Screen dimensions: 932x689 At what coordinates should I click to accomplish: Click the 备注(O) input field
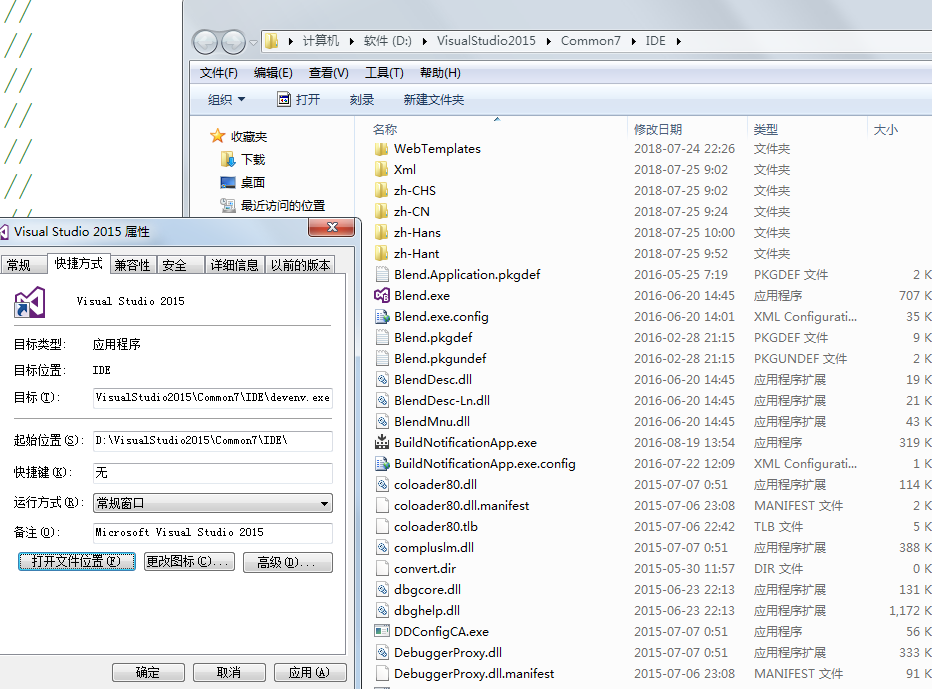213,533
